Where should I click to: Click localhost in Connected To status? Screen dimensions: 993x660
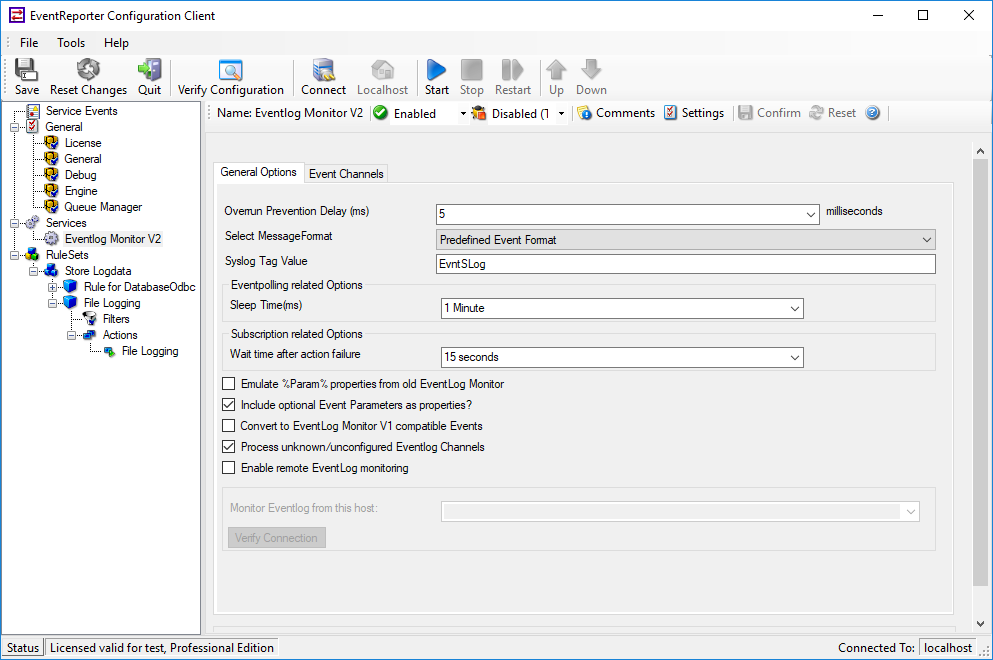(x=947, y=647)
